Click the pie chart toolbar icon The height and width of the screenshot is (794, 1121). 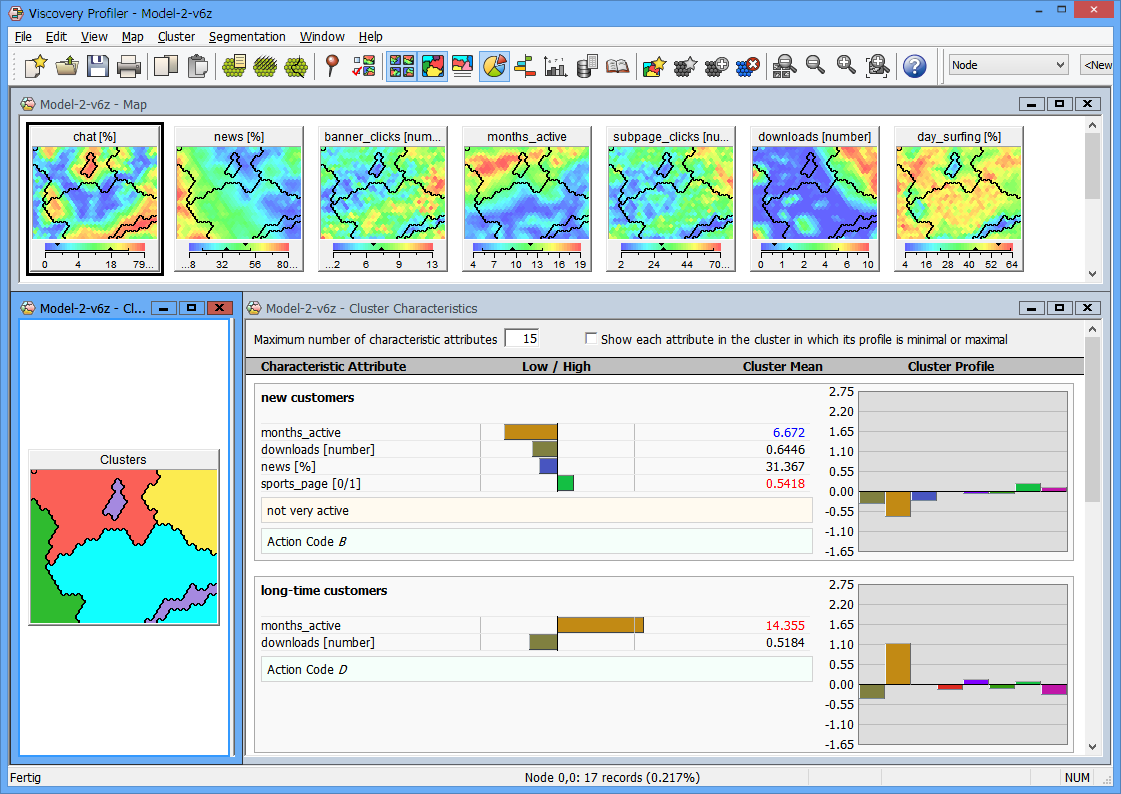click(x=494, y=66)
